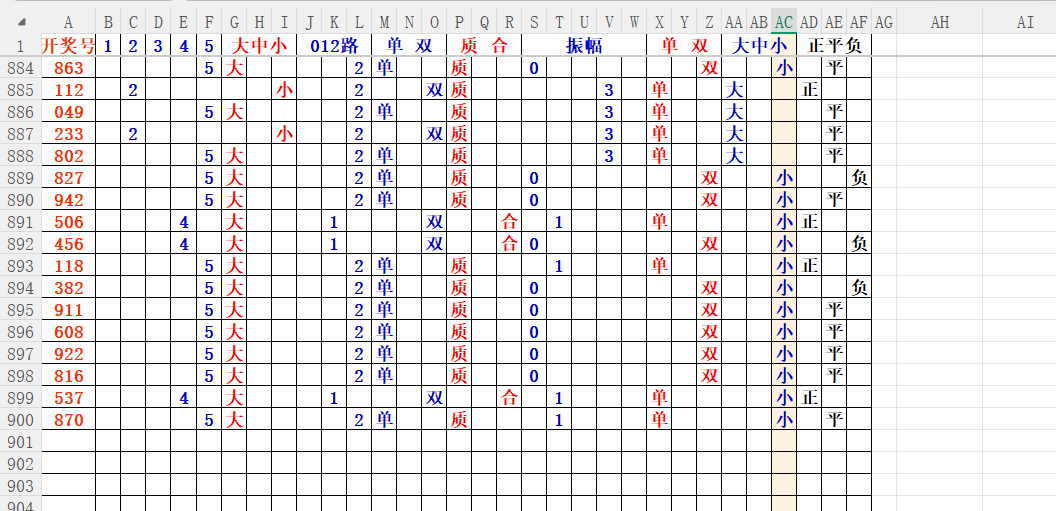The height and width of the screenshot is (511, 1056).
Task: Click cell with lottery number 922
Action: (68, 354)
